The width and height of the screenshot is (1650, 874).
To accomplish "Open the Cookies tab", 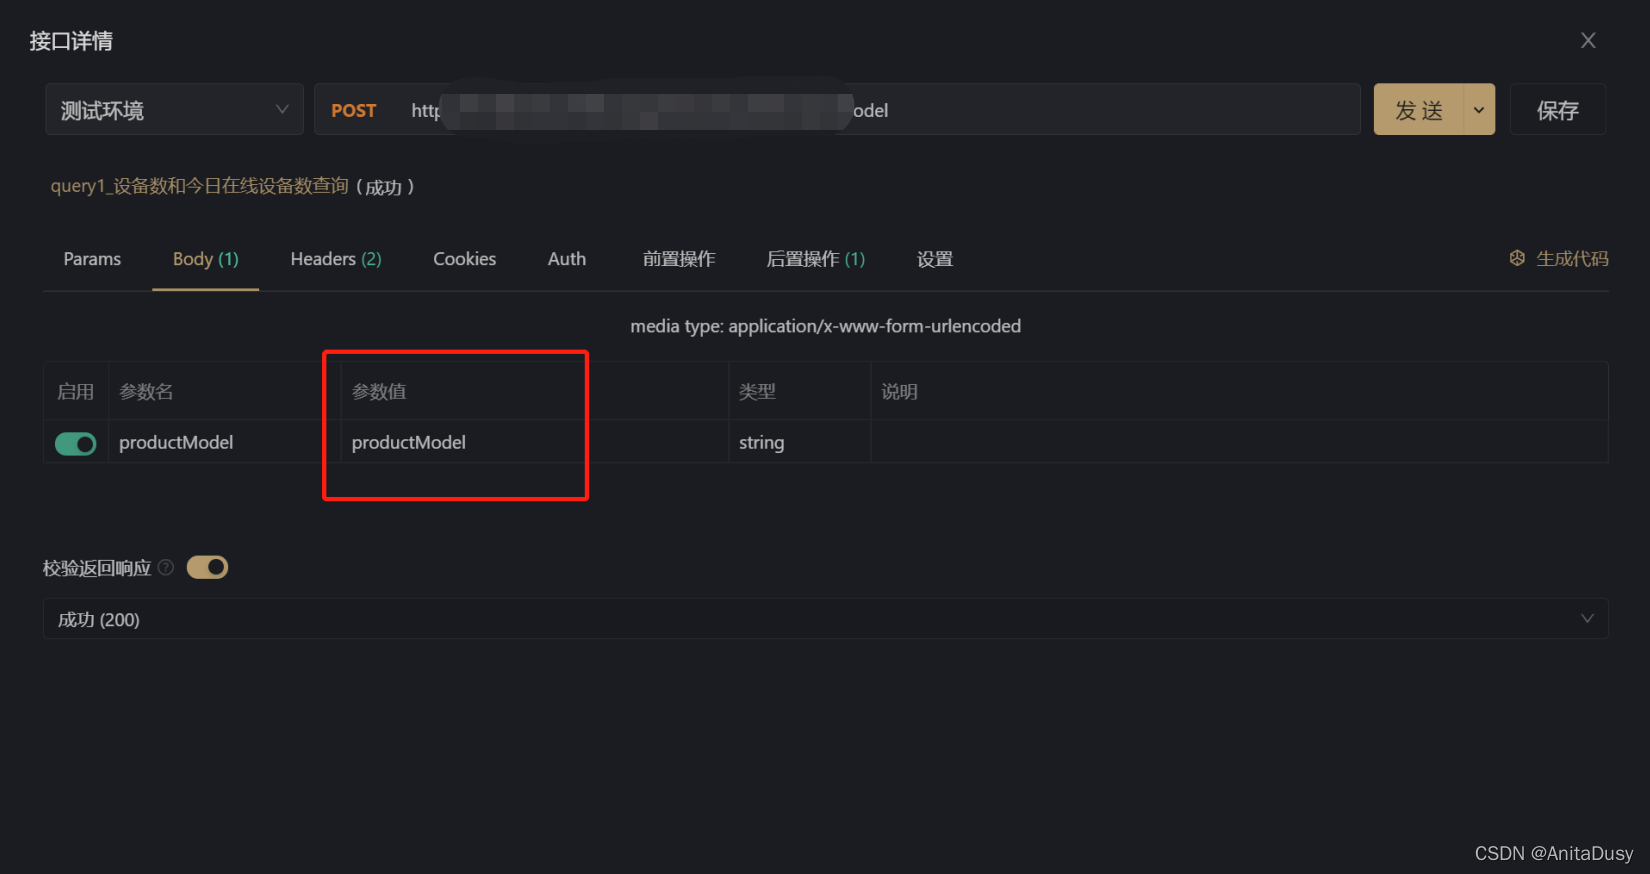I will point(464,259).
